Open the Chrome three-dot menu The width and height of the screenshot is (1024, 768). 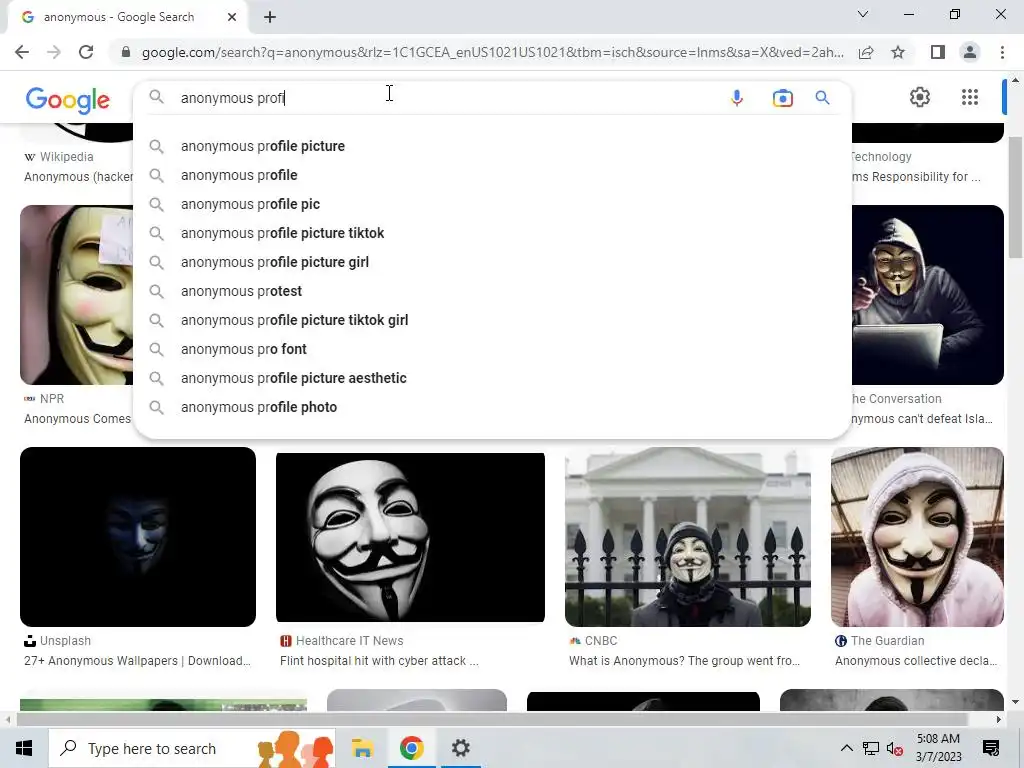click(1002, 52)
